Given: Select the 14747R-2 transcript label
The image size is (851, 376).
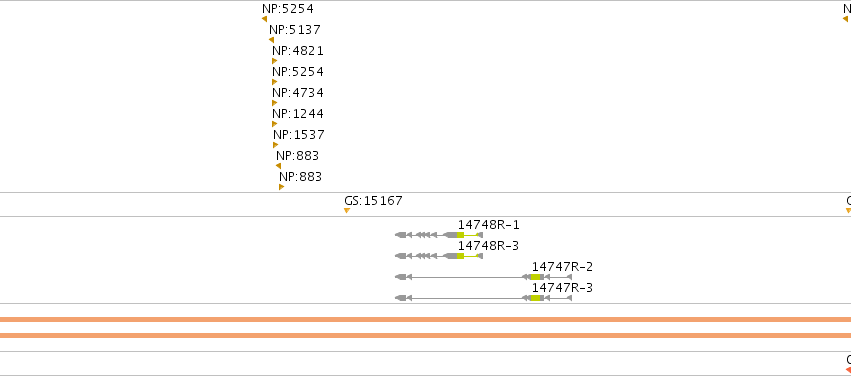Looking at the screenshot, I should tap(562, 267).
